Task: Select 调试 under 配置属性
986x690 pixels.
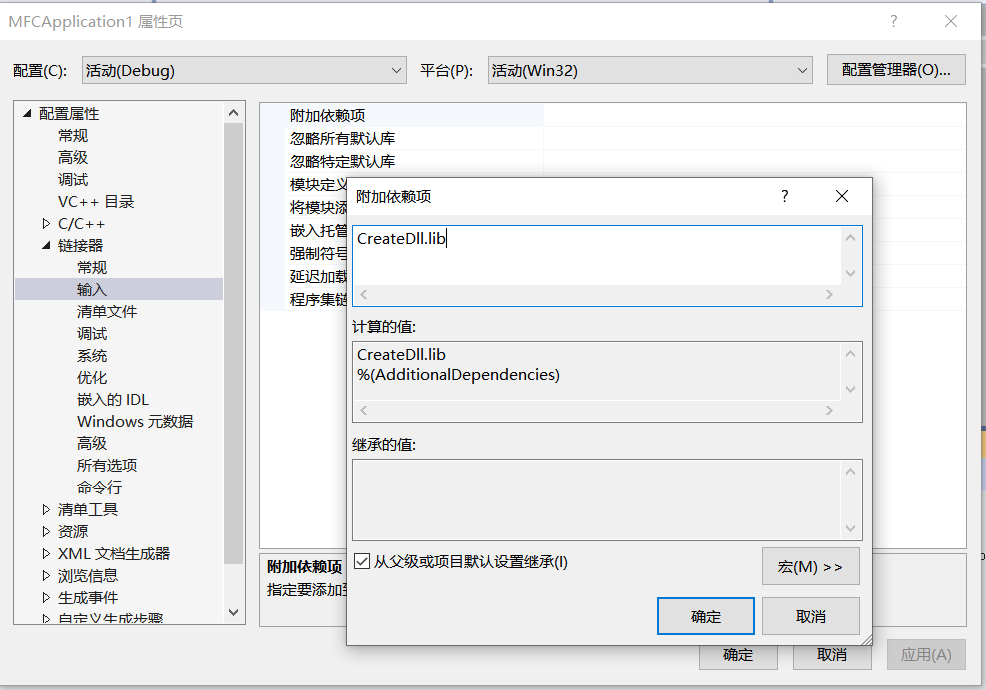Action: tap(73, 179)
